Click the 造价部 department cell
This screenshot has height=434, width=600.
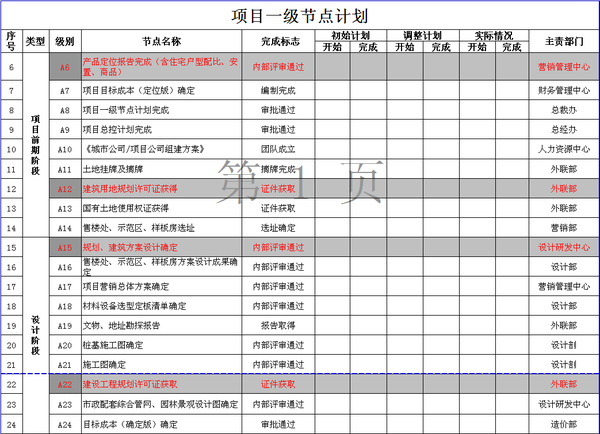pos(564,424)
